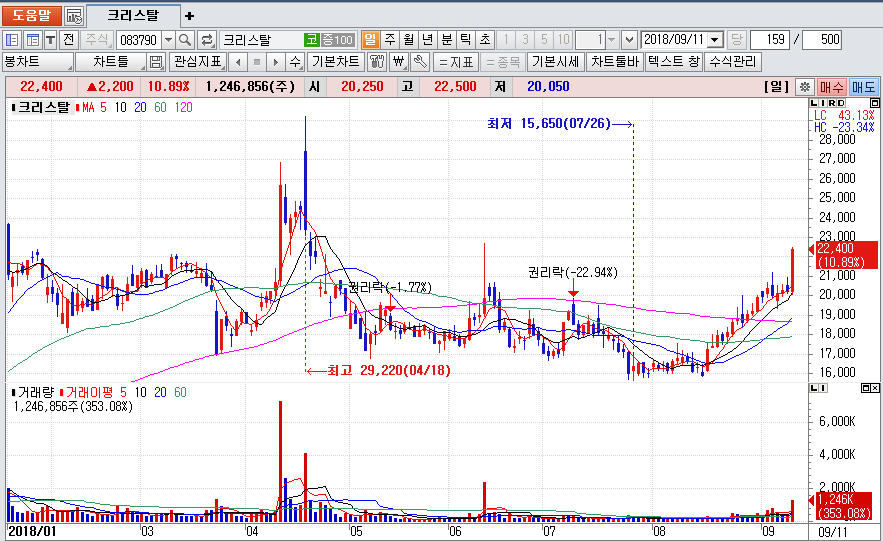Switch chart to monthly 월 period
The image size is (883, 541).
click(x=408, y=40)
